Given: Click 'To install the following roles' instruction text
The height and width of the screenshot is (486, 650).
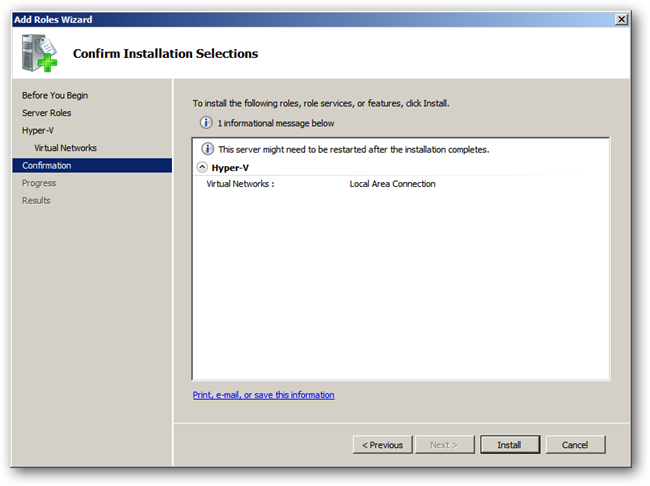Looking at the screenshot, I should pos(321,103).
